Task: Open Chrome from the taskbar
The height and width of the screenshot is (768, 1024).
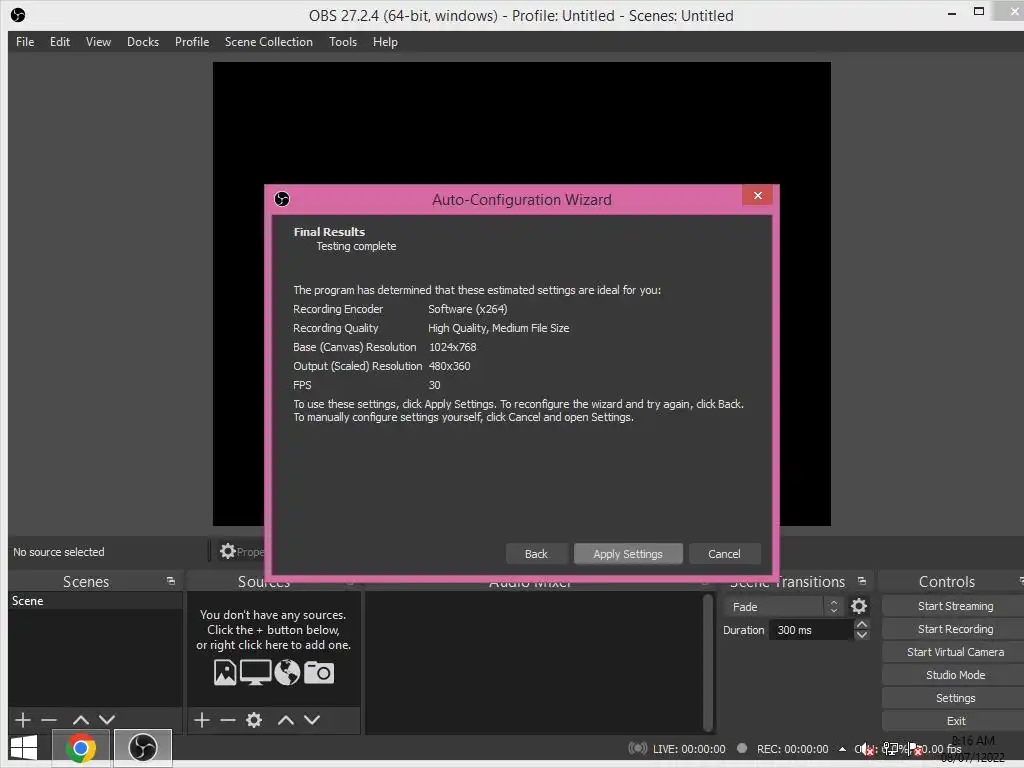Action: (81, 748)
